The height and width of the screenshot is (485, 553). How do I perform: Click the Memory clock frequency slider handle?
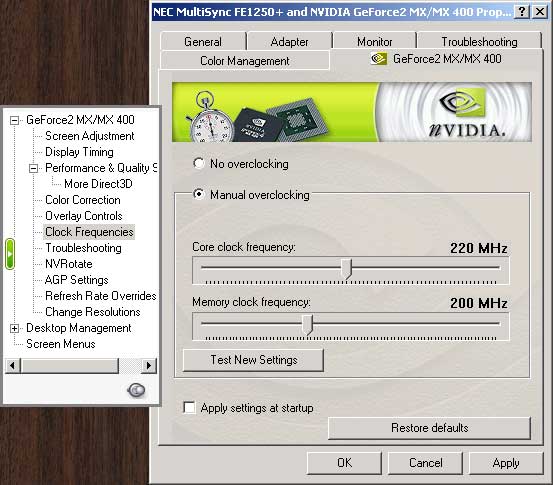click(308, 325)
